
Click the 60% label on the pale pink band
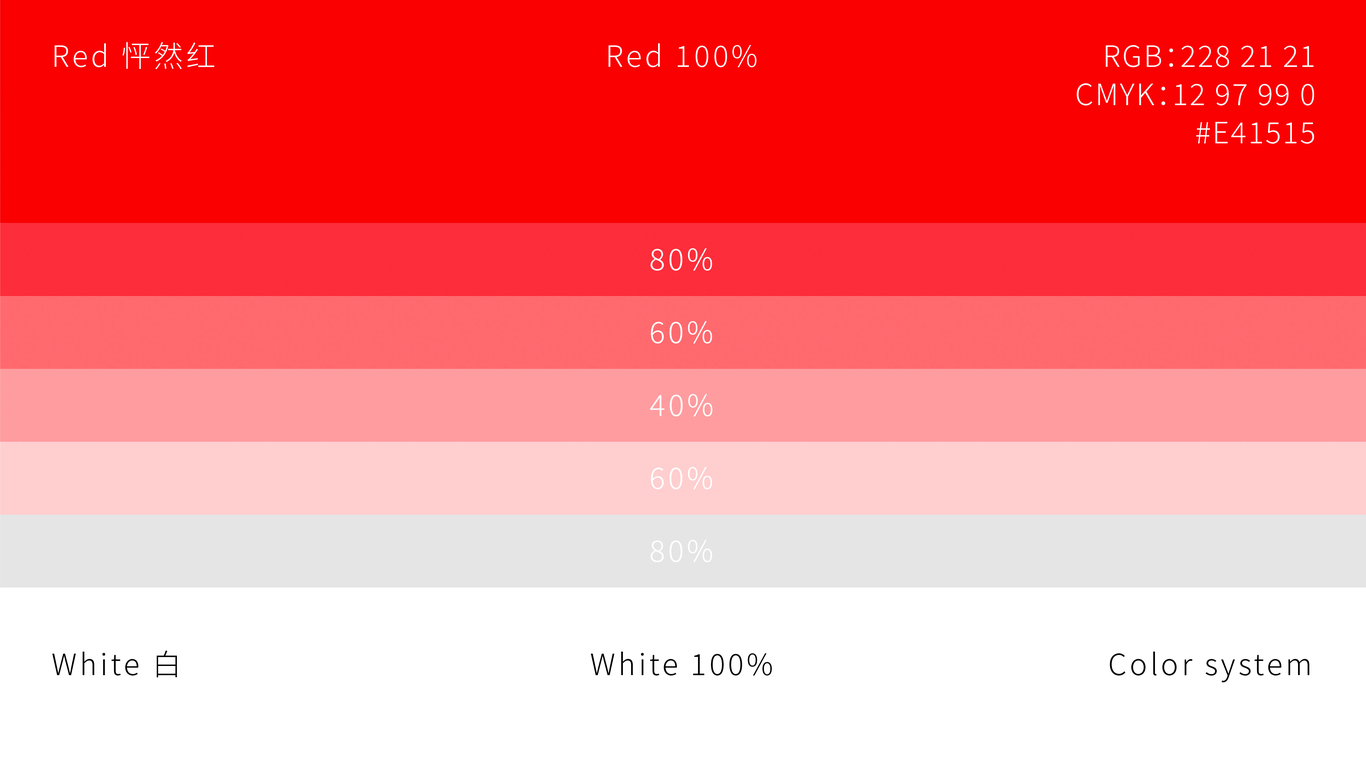click(681, 479)
